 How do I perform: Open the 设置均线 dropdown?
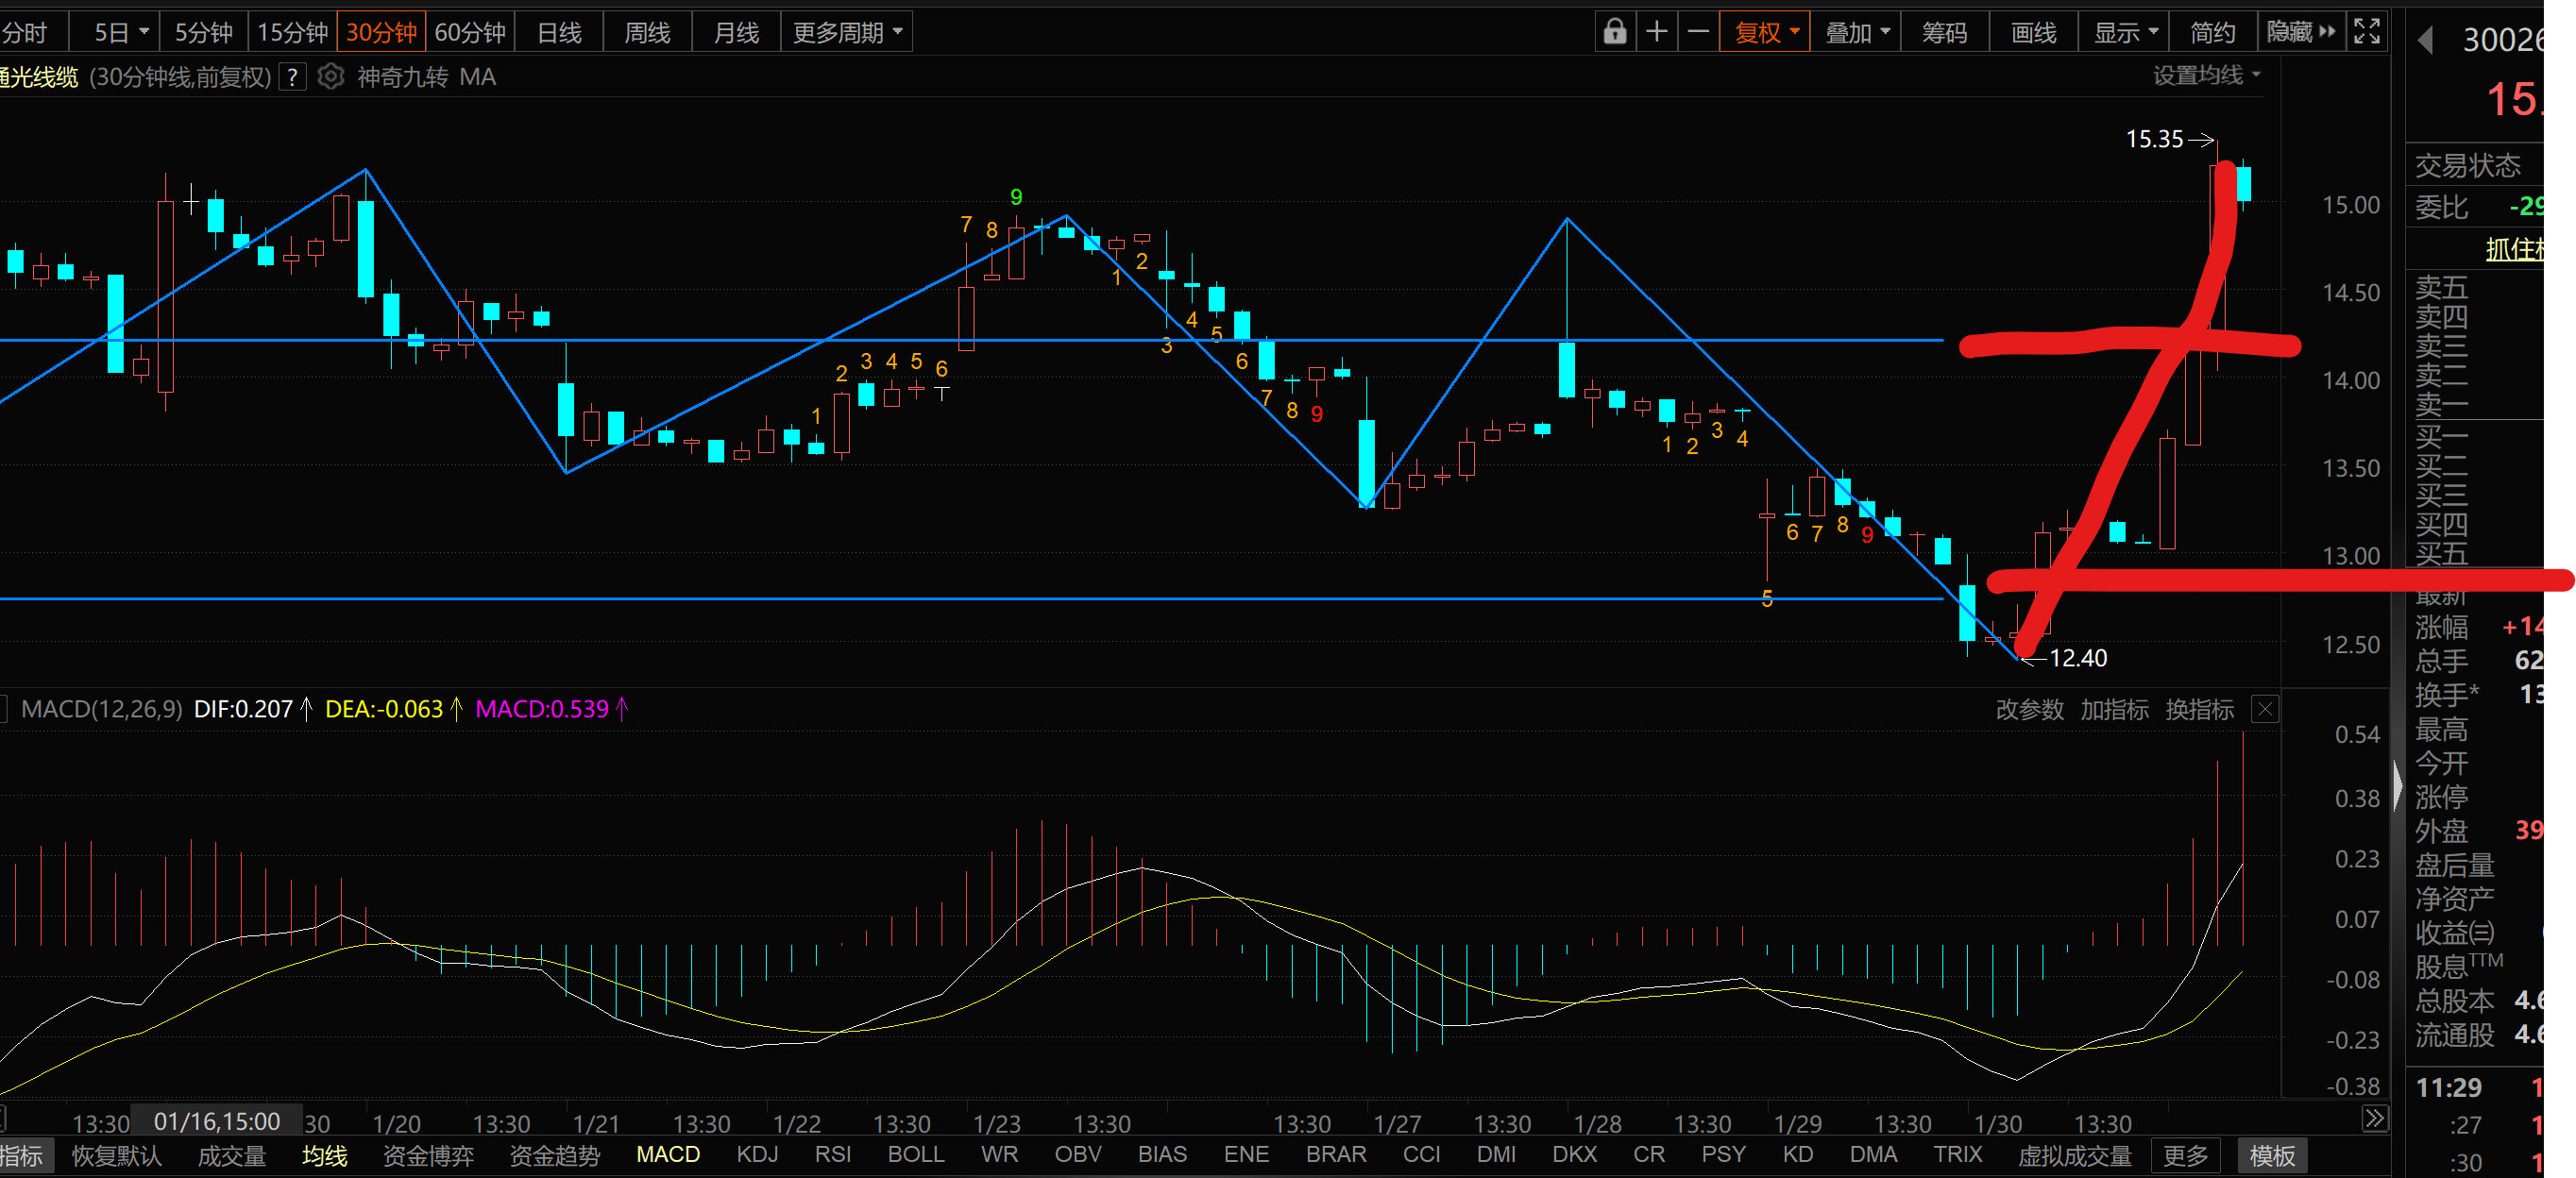click(x=2206, y=76)
